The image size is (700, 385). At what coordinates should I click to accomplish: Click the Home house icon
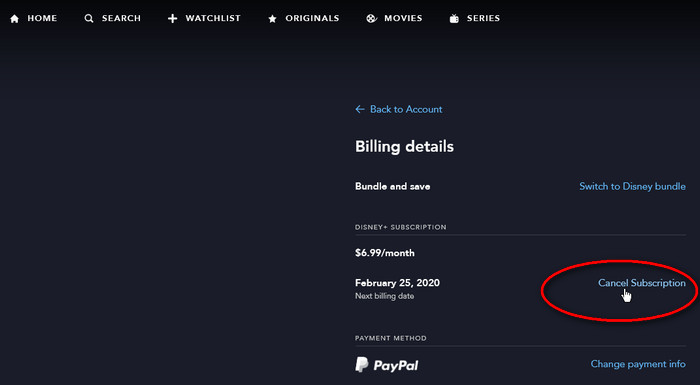15,19
